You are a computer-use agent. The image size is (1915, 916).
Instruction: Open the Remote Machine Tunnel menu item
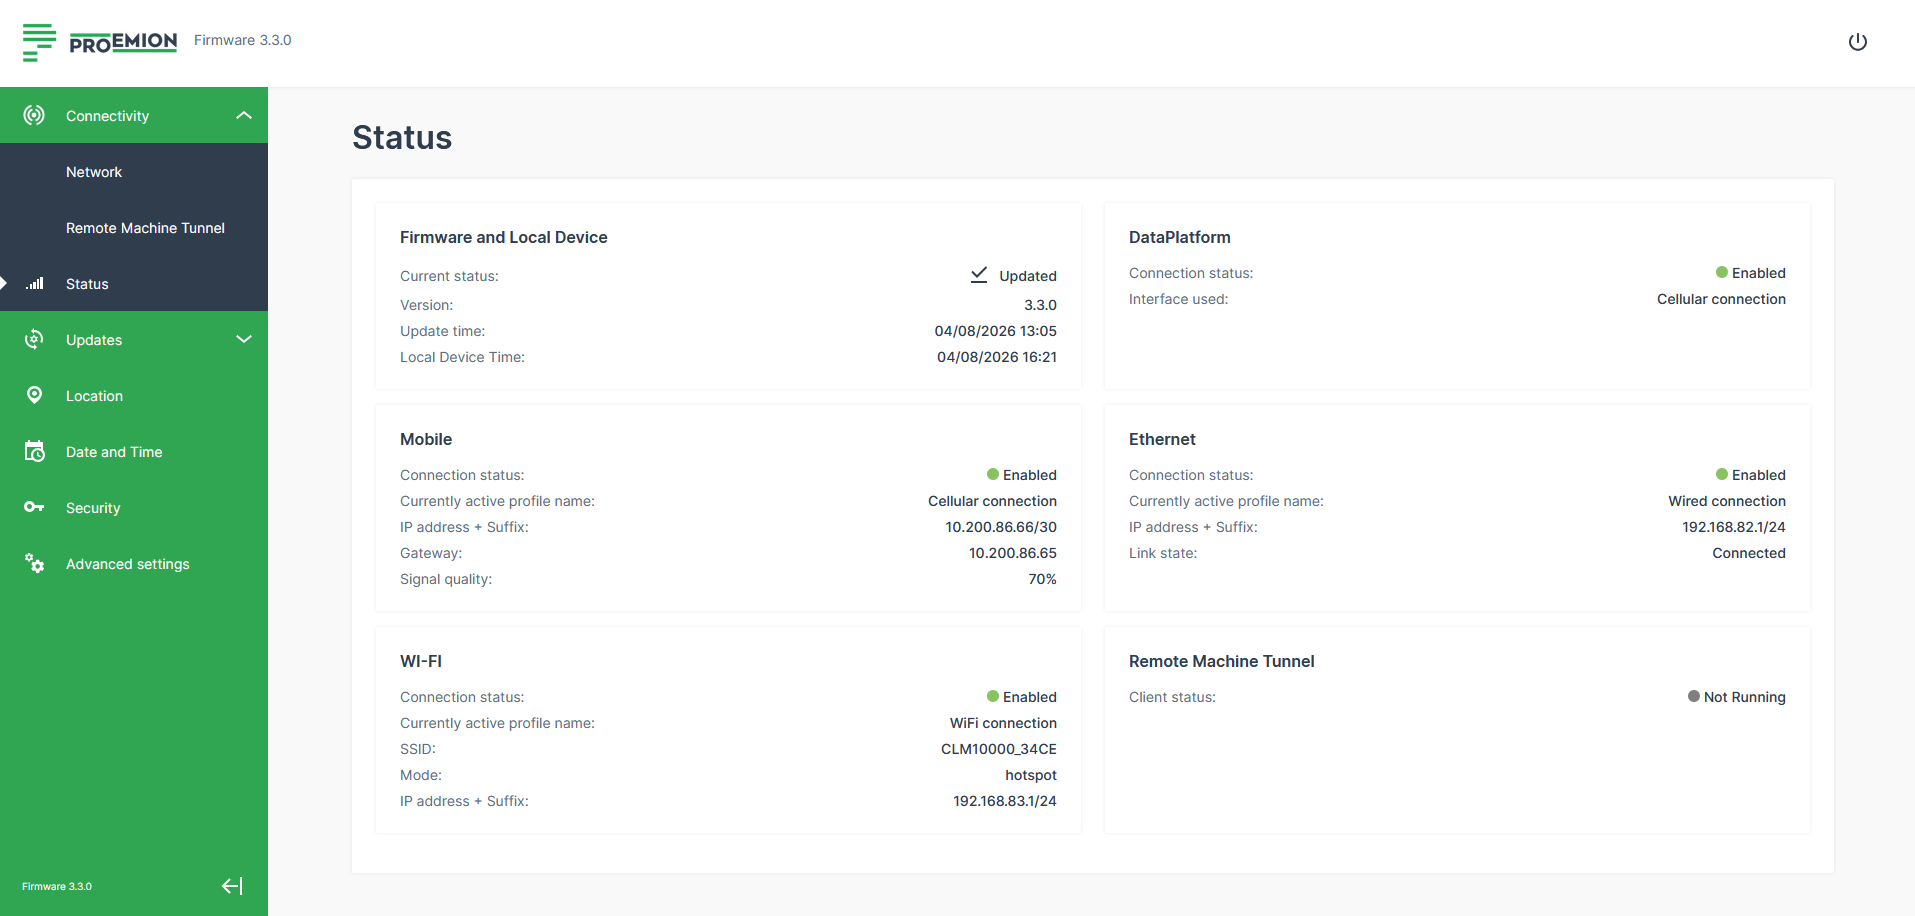tap(145, 228)
